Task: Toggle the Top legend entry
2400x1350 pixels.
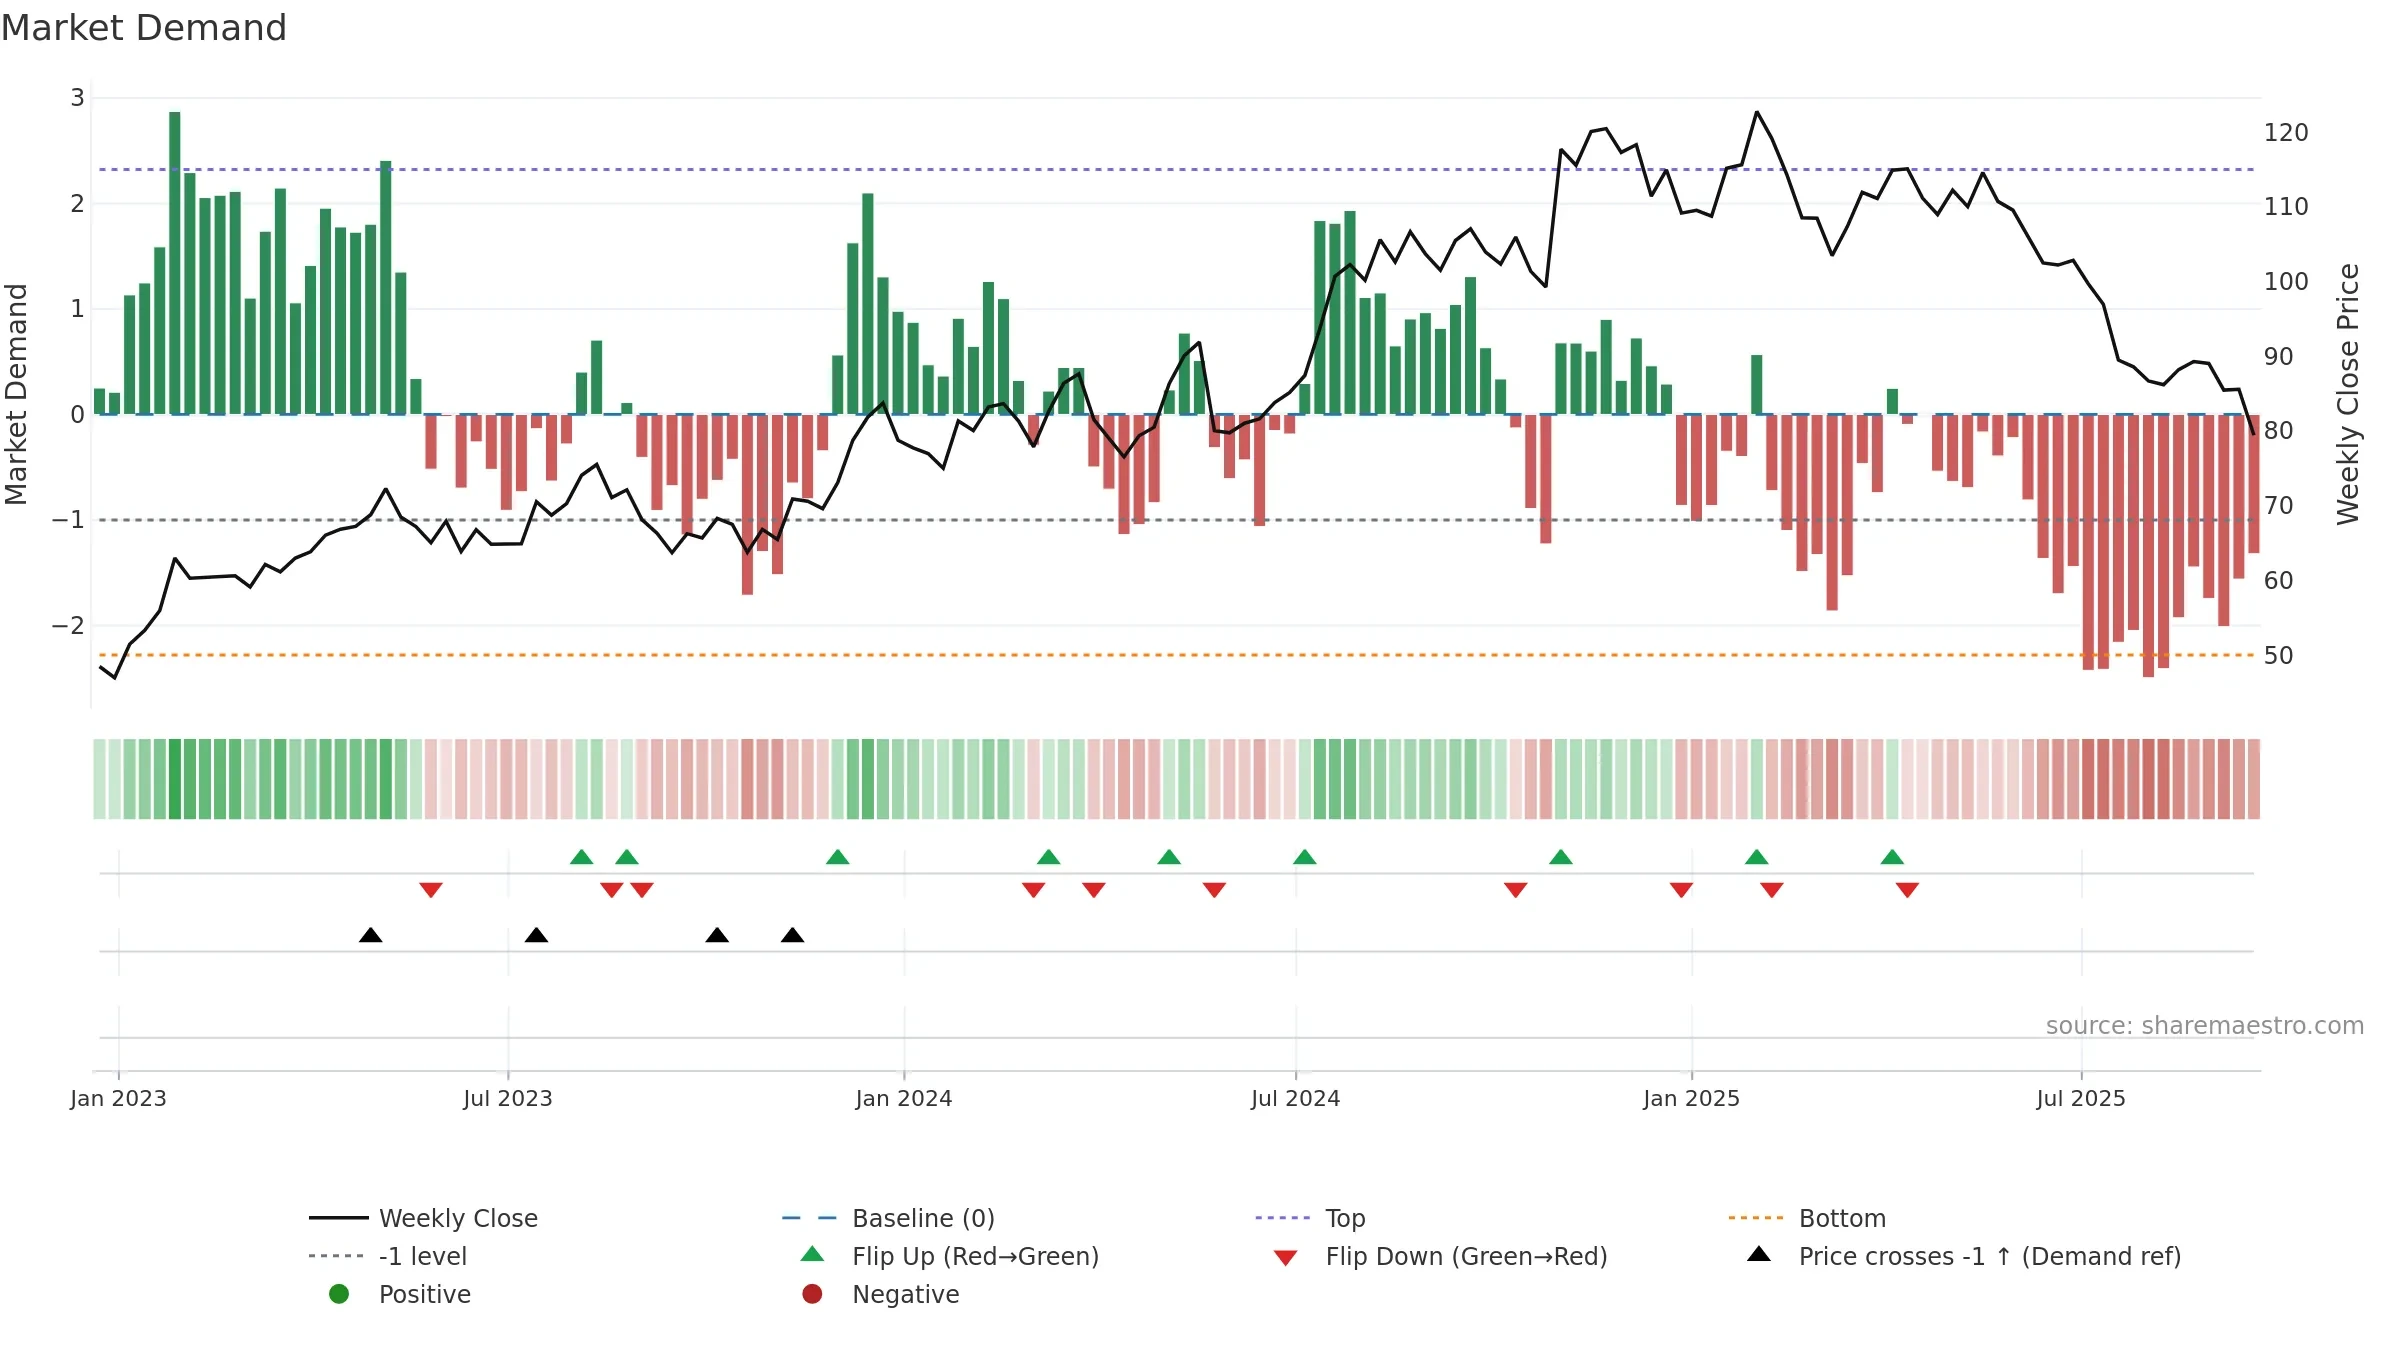Action: pos(1310,1218)
